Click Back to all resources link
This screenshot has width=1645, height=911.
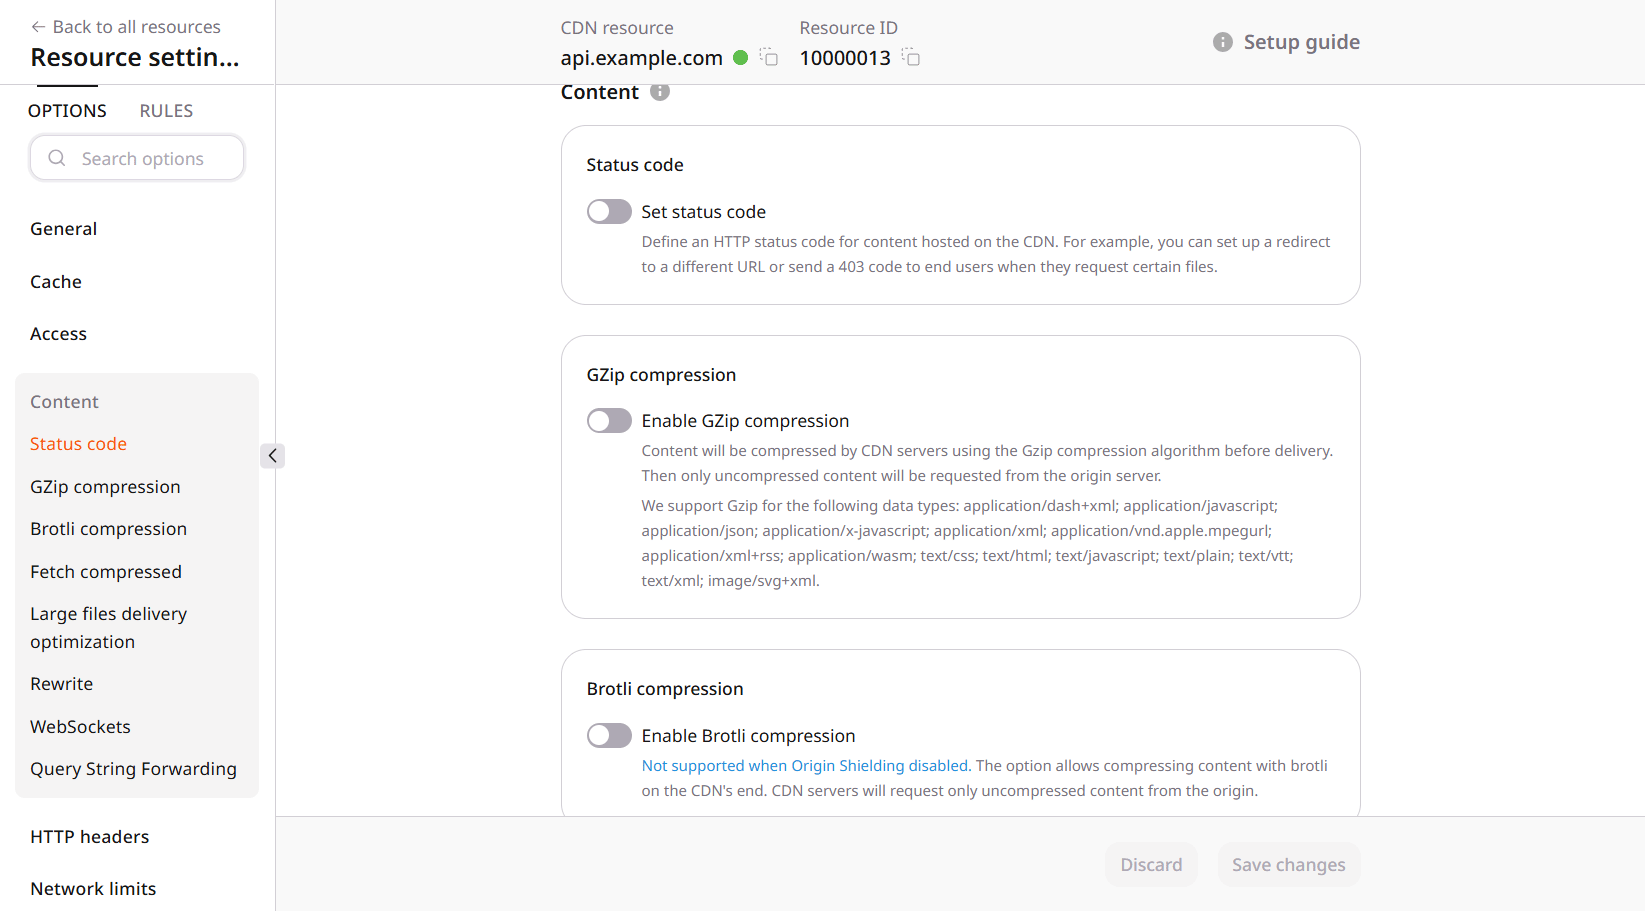126,27
